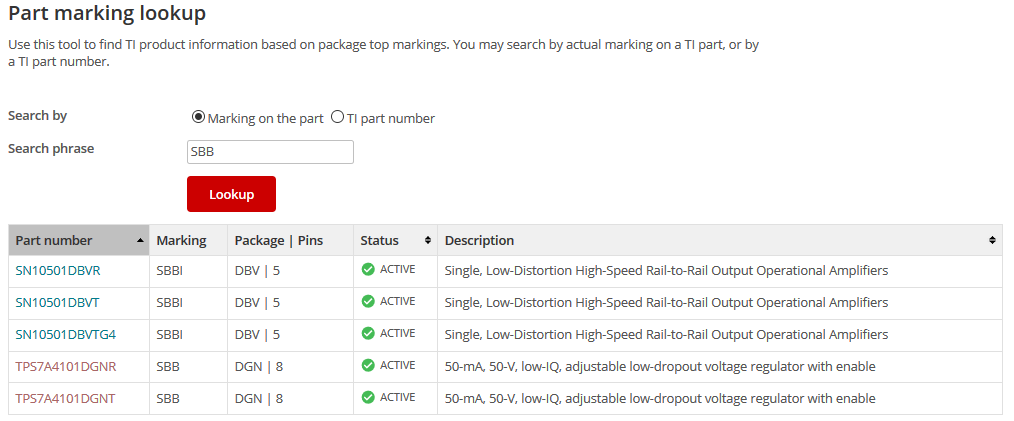Click the Package | Pins column header

279,241
